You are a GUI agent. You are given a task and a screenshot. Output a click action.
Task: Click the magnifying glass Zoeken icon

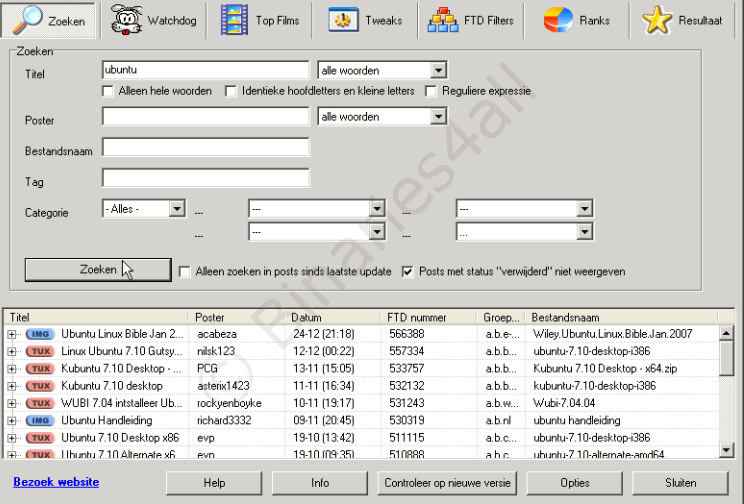[x=27, y=20]
